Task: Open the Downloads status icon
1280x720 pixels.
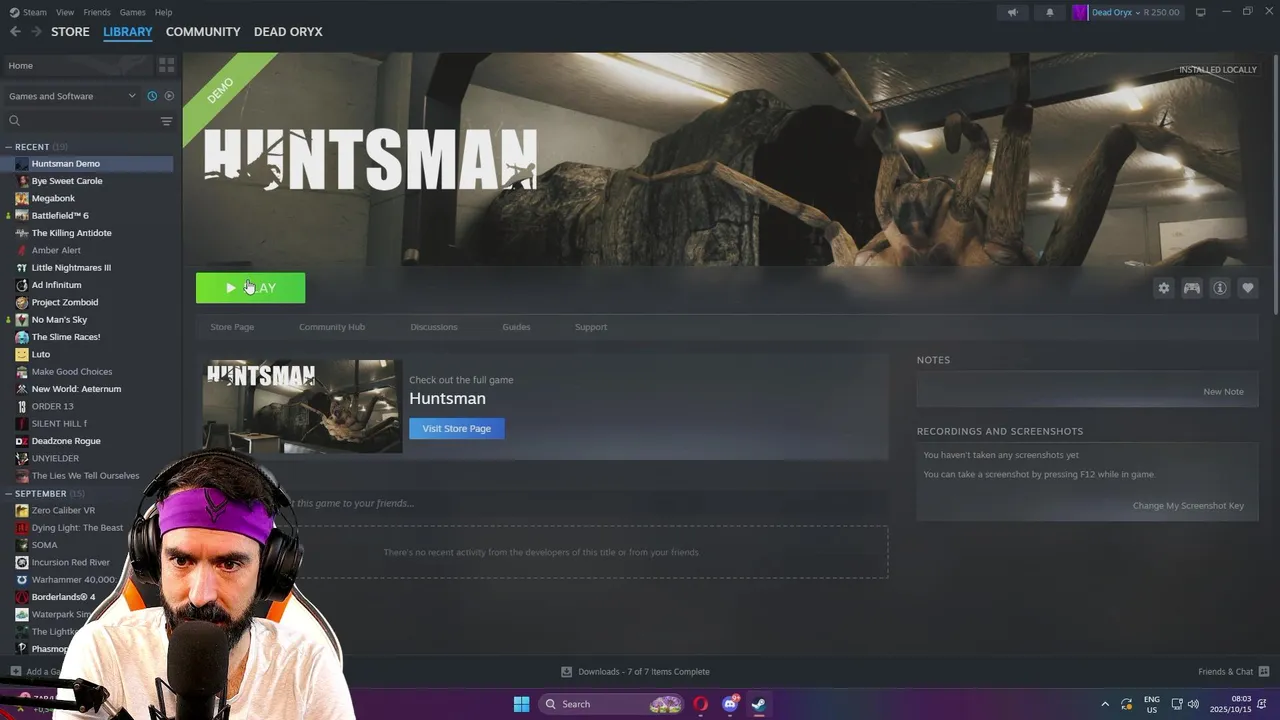Action: click(x=566, y=672)
